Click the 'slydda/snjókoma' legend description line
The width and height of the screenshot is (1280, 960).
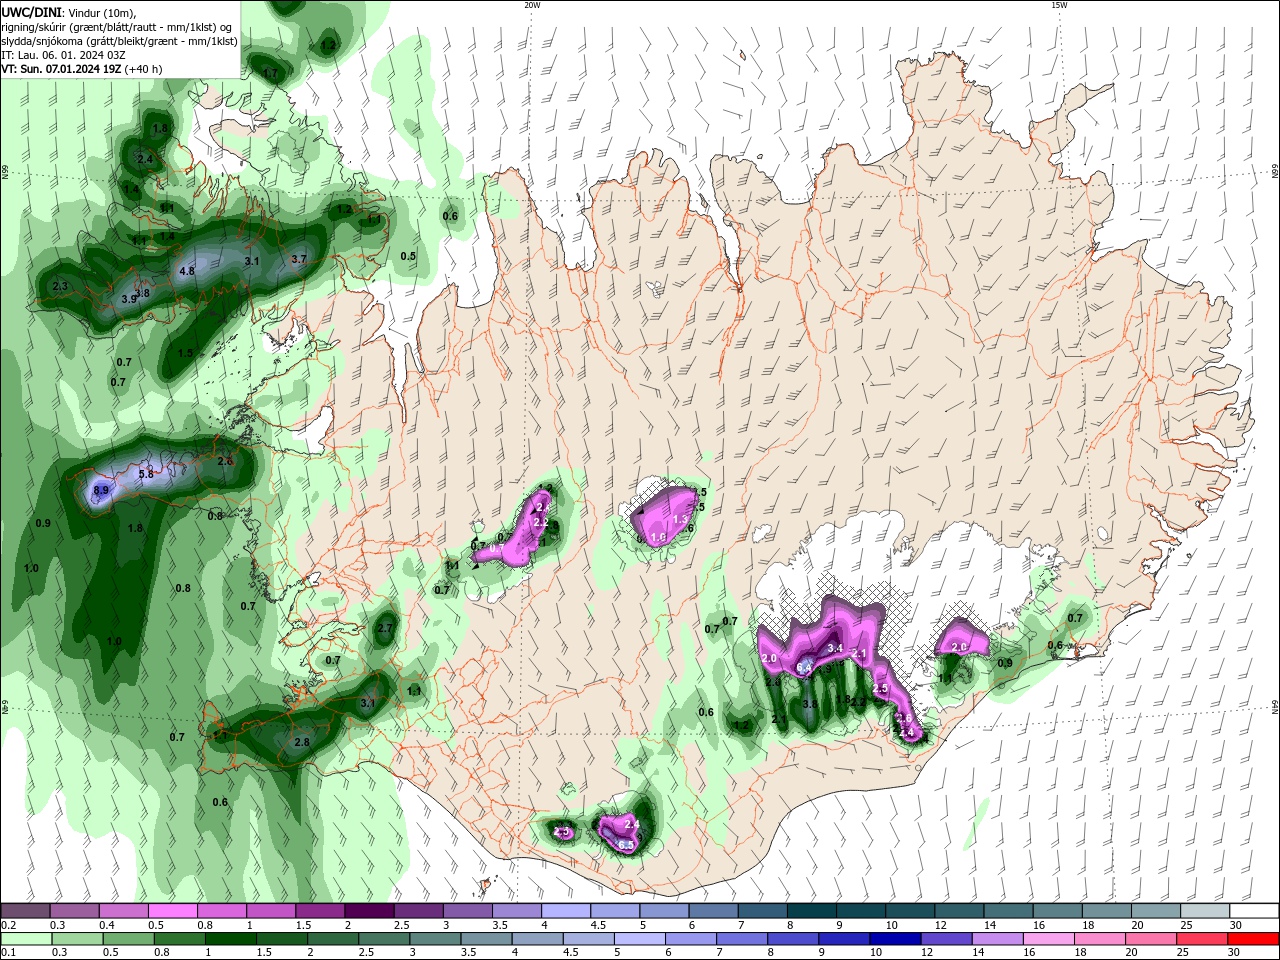[119, 41]
